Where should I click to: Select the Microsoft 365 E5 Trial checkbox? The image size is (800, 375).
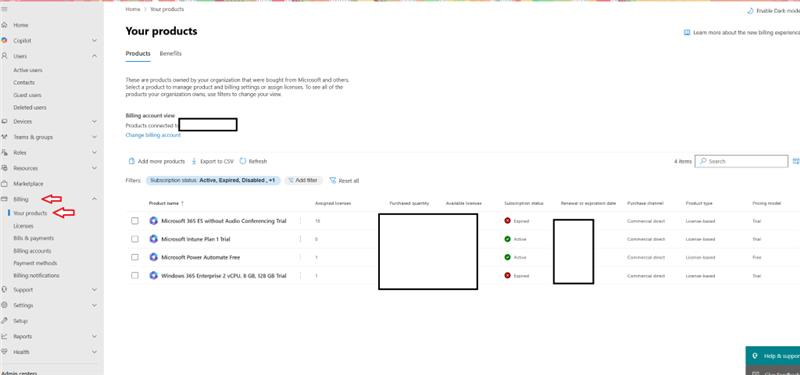pyautogui.click(x=135, y=221)
